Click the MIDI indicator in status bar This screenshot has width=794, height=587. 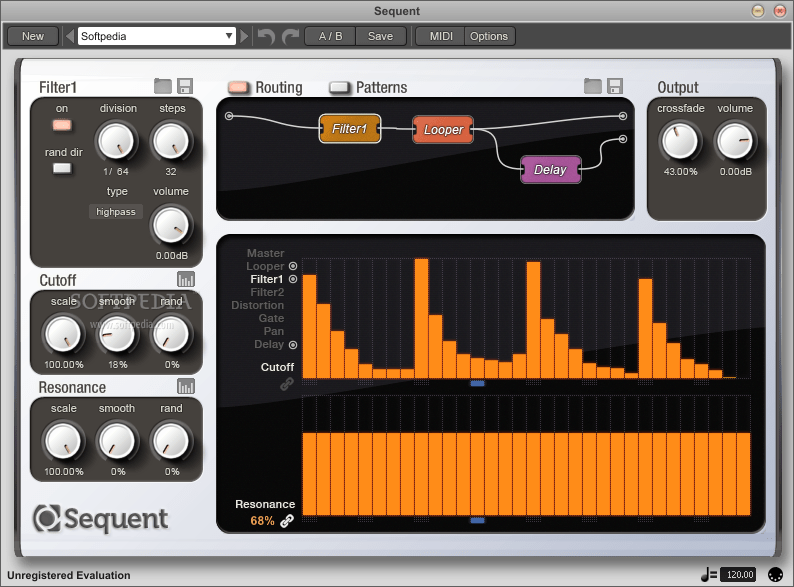775,574
